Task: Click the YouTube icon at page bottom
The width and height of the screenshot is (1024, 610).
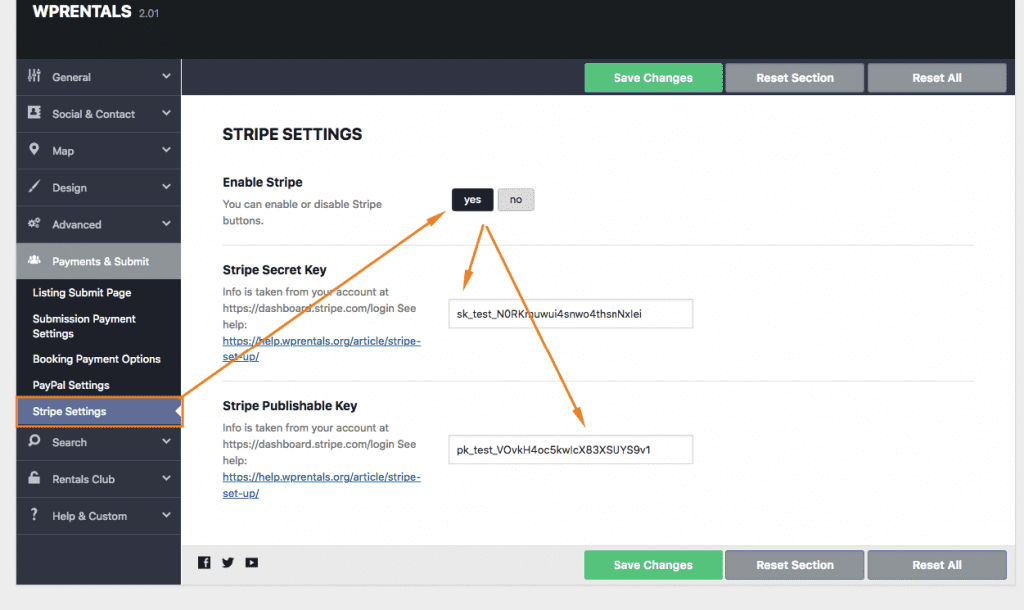Action: click(x=251, y=562)
